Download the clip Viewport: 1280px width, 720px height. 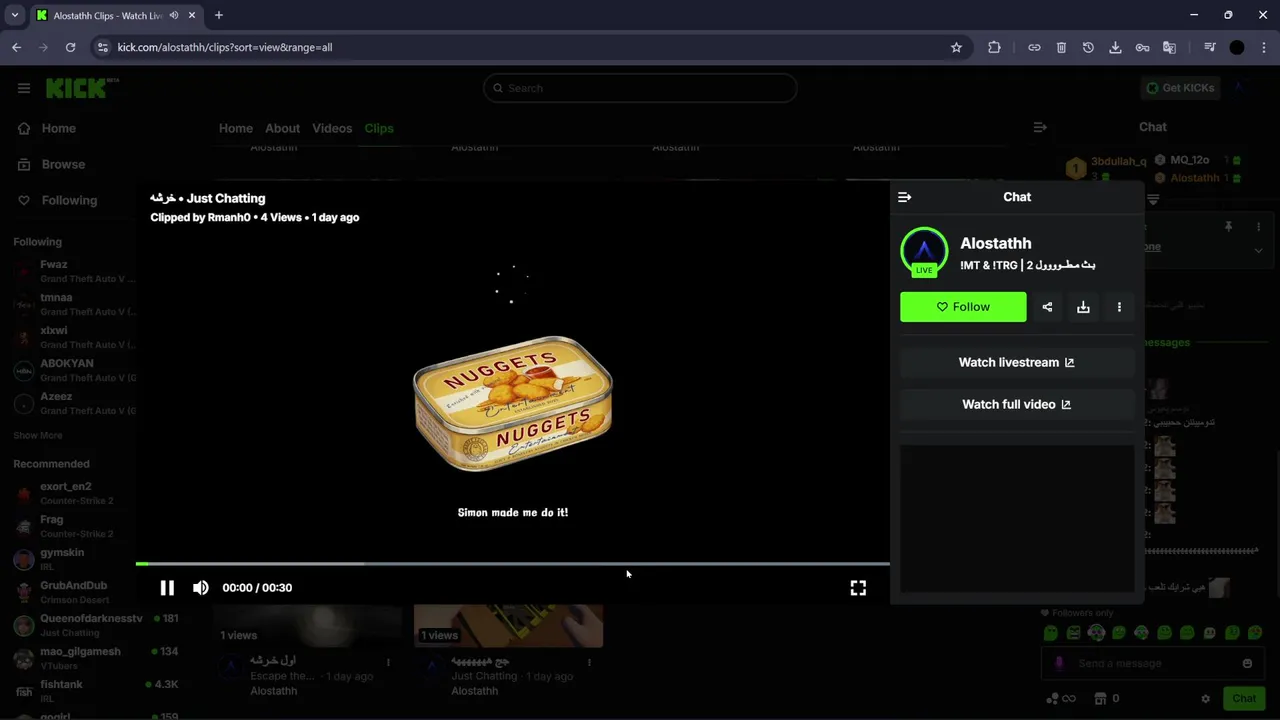click(1083, 307)
